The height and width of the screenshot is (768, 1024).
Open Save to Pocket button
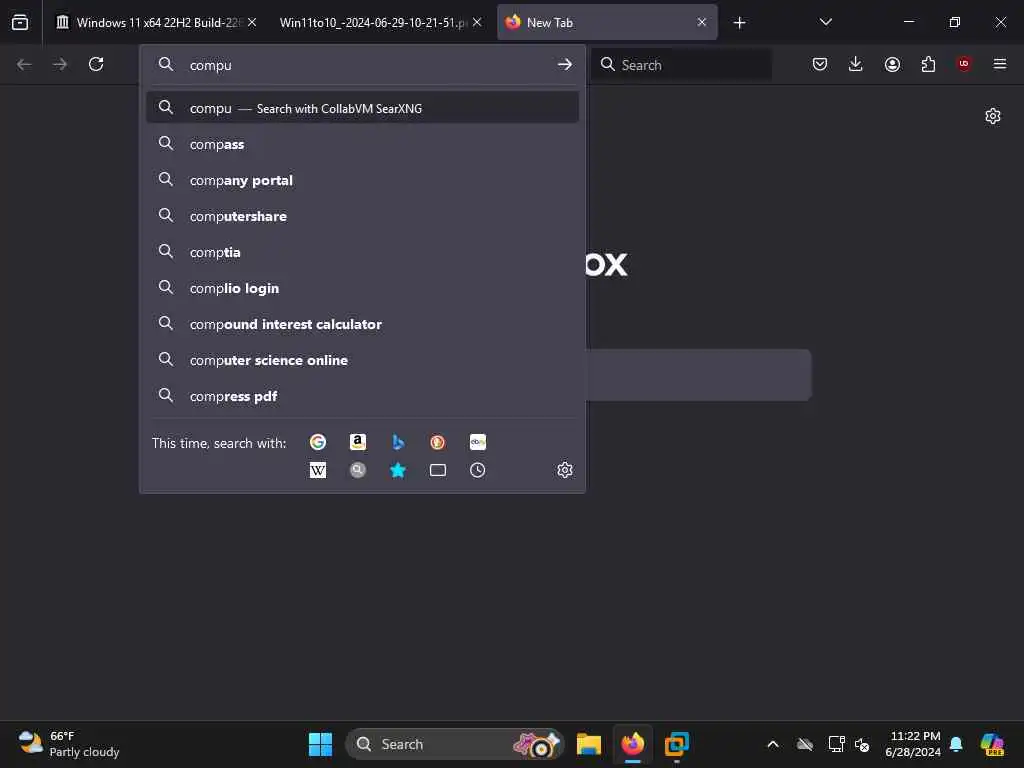pyautogui.click(x=820, y=64)
